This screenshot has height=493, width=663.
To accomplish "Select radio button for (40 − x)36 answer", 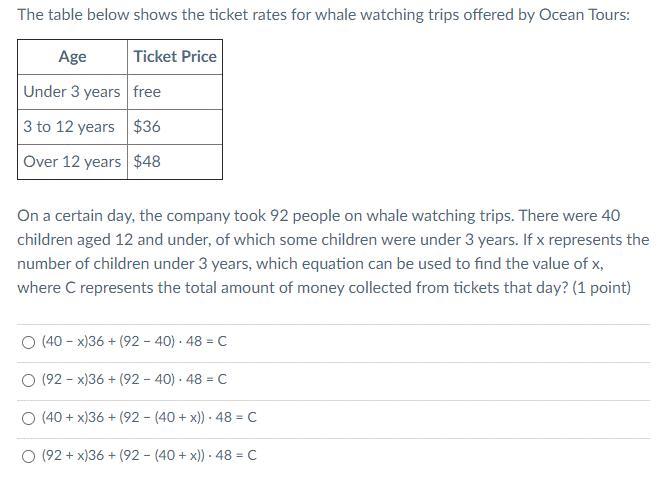I will coord(27,342).
